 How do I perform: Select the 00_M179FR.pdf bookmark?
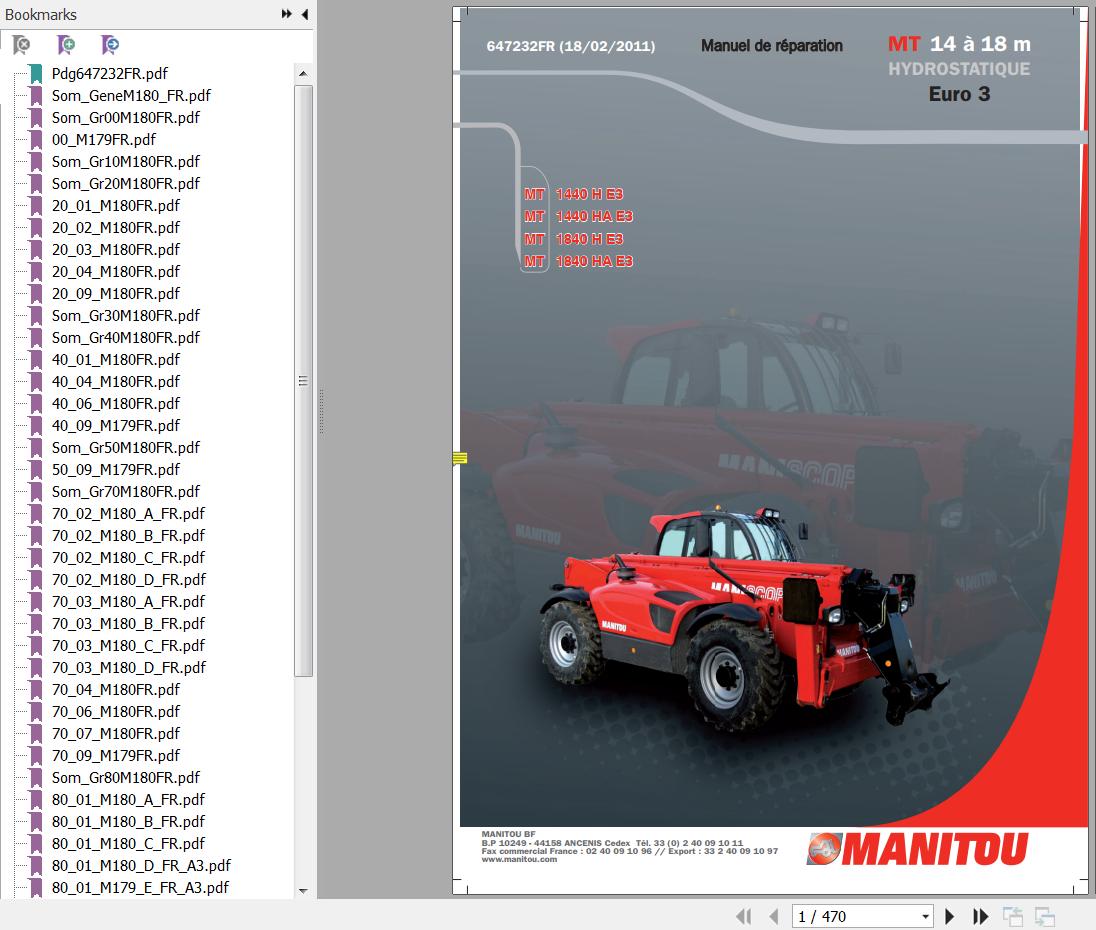click(103, 140)
